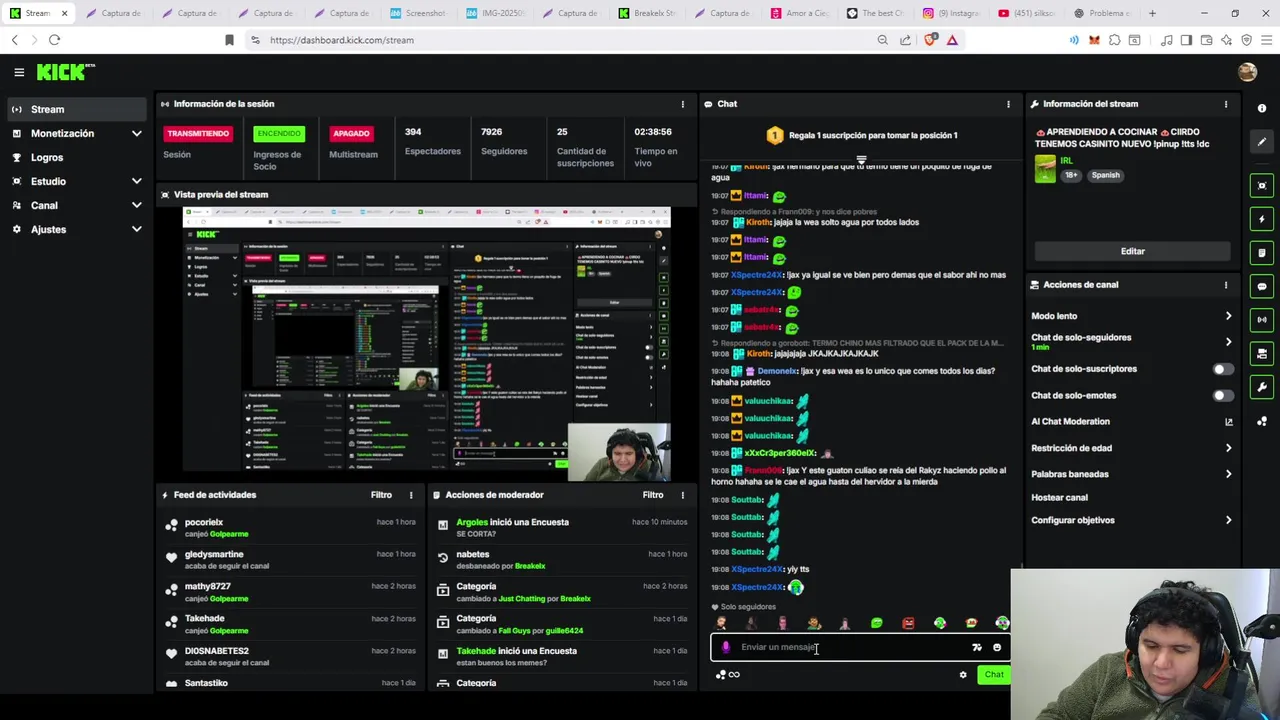Select Logros in the left sidebar
Viewport: 1280px width, 720px height.
coord(76,157)
